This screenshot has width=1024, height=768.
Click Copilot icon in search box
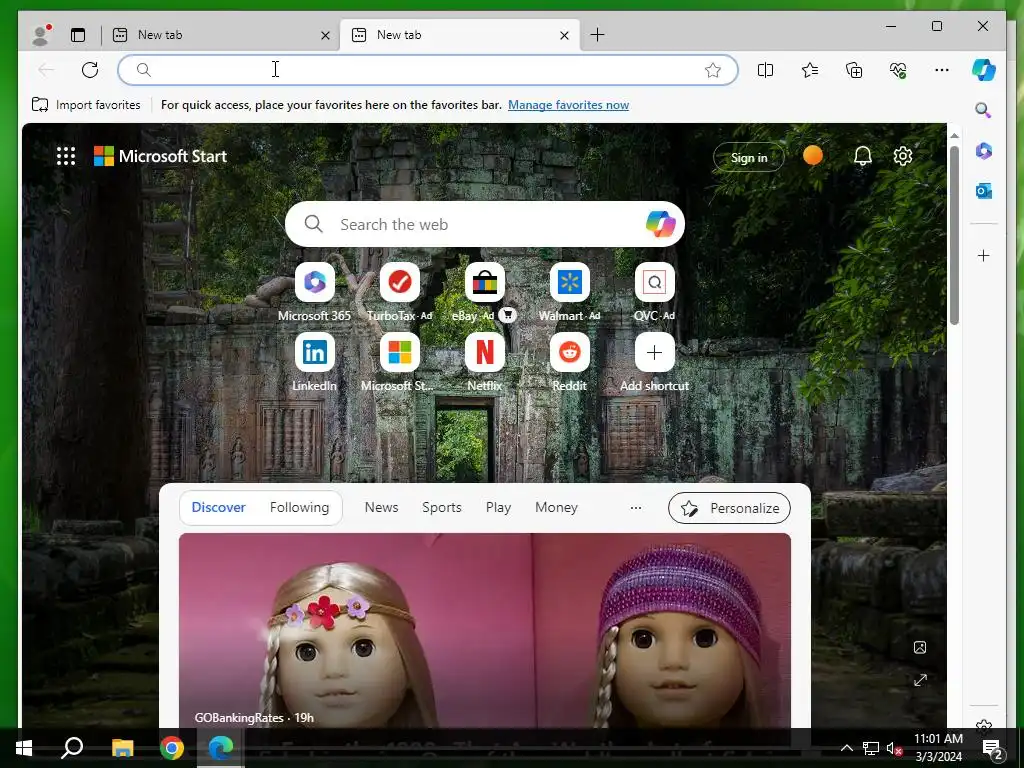660,224
